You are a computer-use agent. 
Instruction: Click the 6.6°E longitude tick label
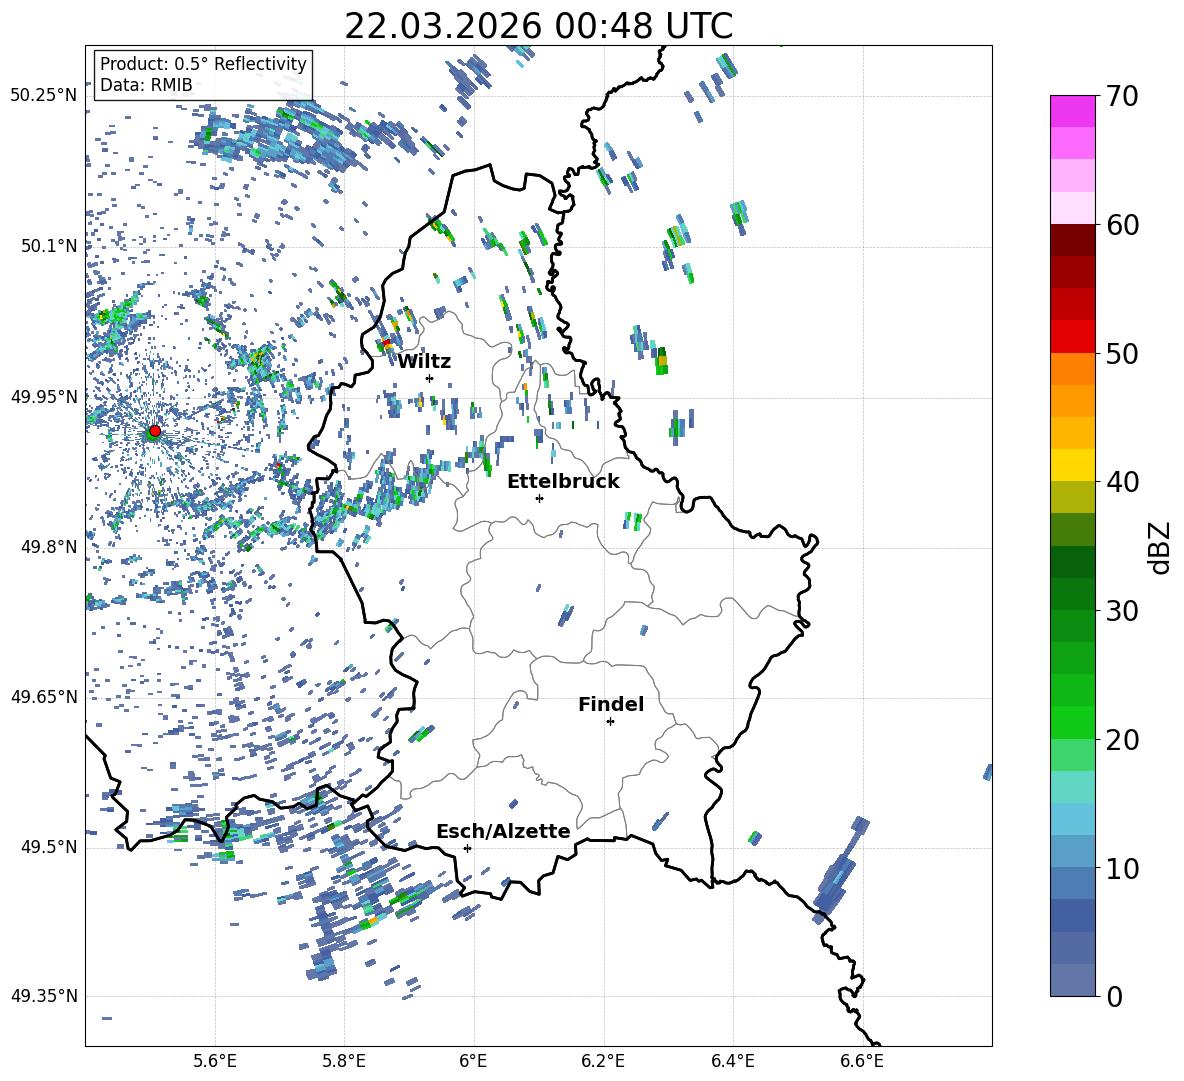tap(862, 1059)
